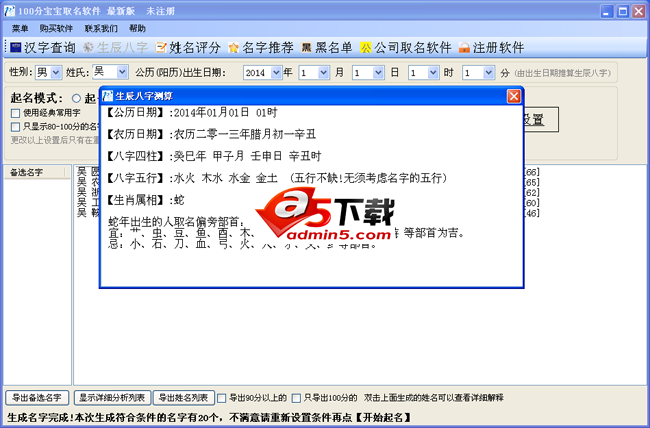
Task: Click the 蛇年出生的人取名偏旁部首 text
Action: point(177,222)
